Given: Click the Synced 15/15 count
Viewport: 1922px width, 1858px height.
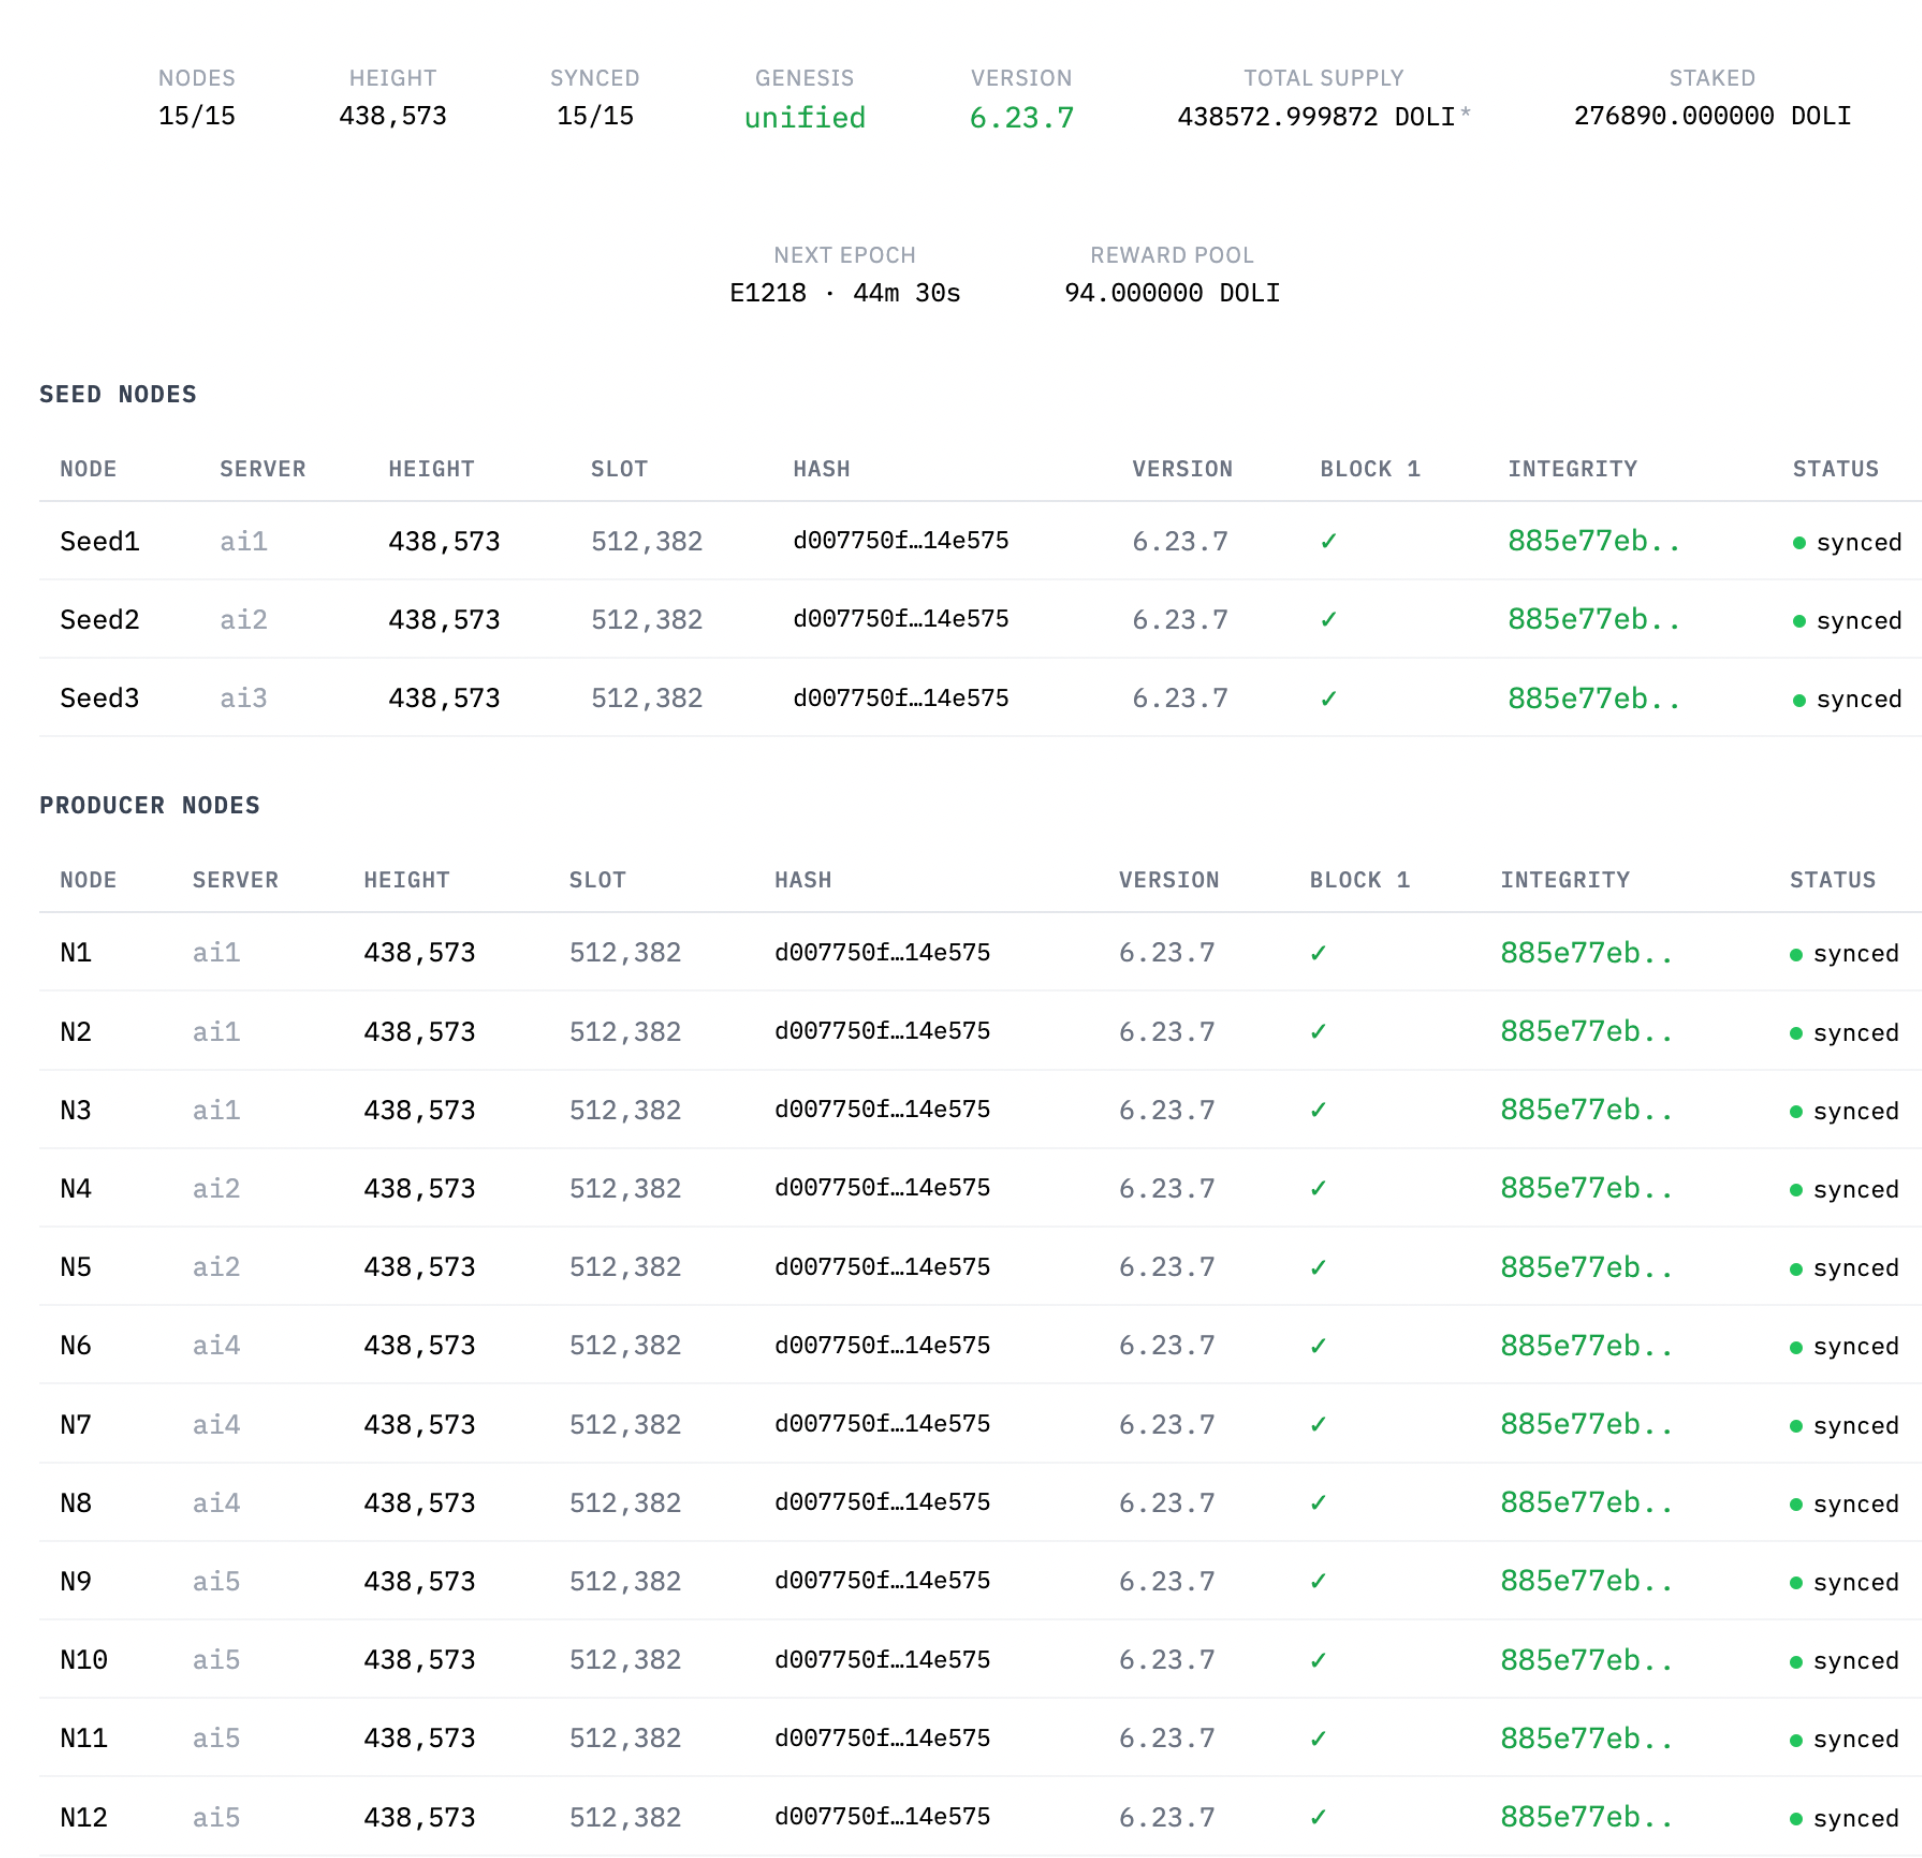Looking at the screenshot, I should 595,116.
